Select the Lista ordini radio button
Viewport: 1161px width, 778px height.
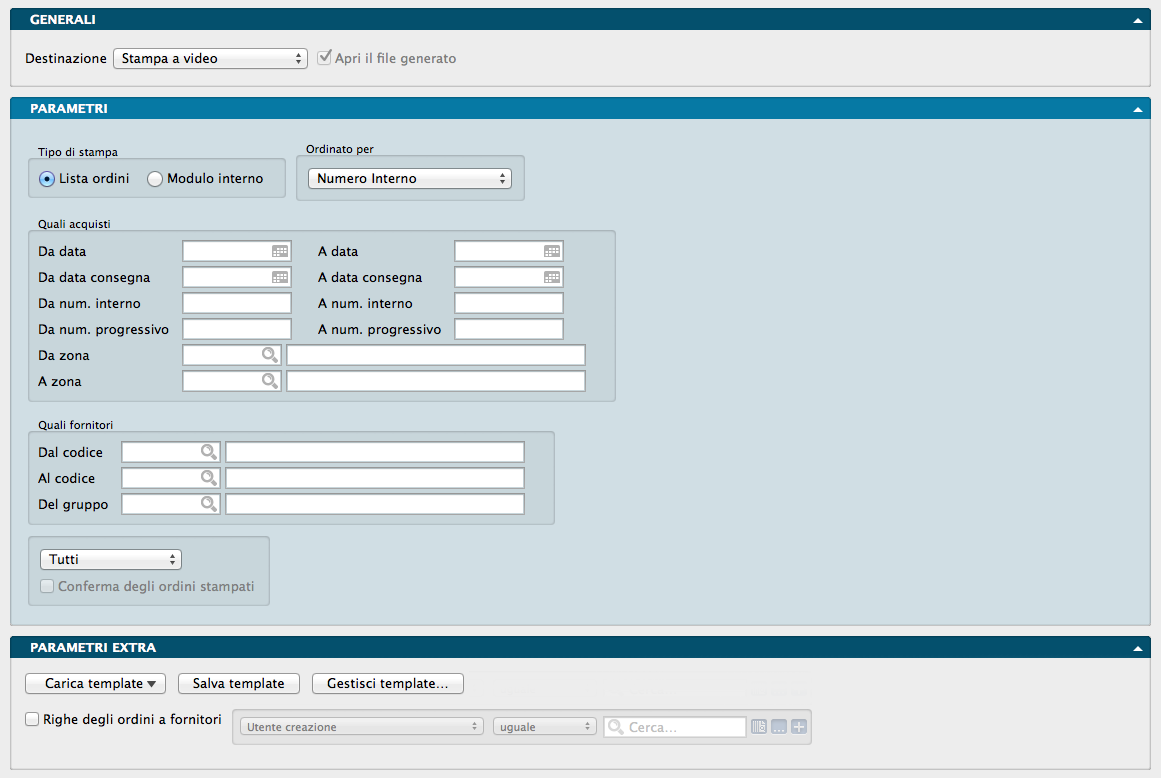point(46,179)
